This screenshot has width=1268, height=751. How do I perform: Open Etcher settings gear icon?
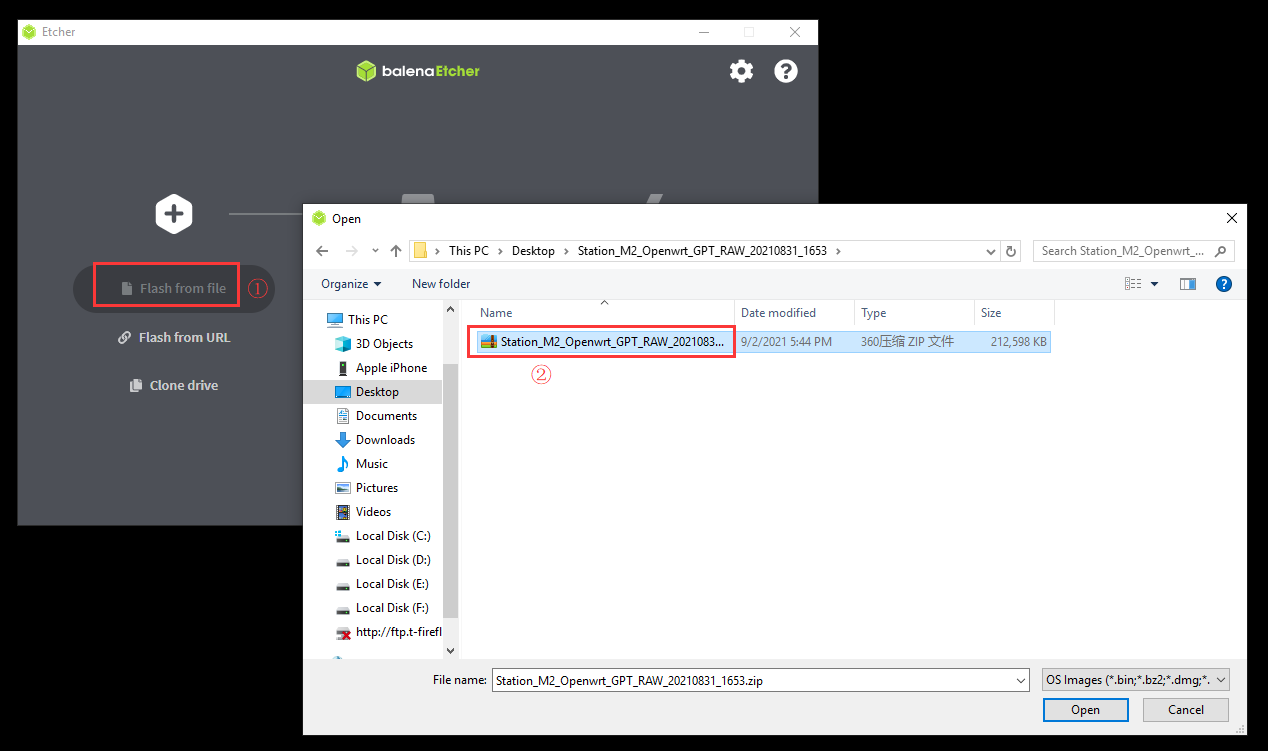(x=741, y=71)
